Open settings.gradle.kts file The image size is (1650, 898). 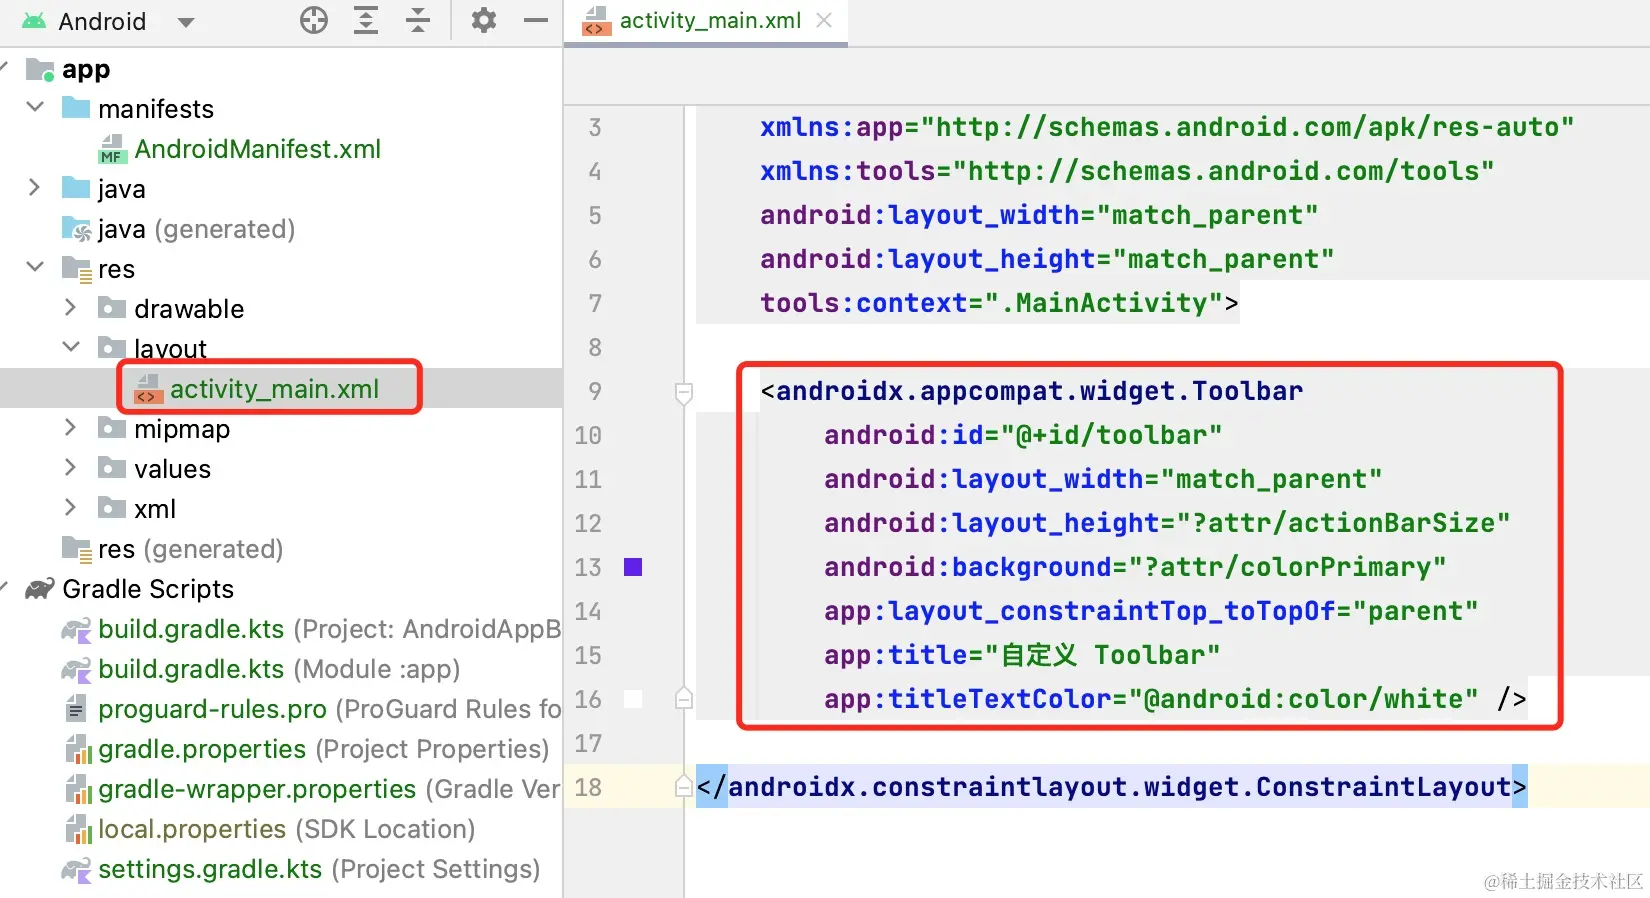point(319,869)
